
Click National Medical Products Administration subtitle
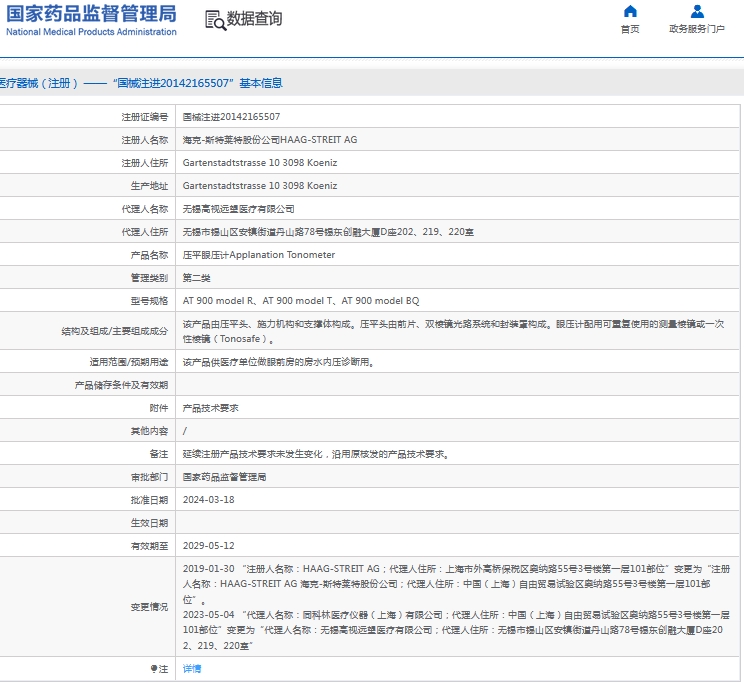point(91,32)
